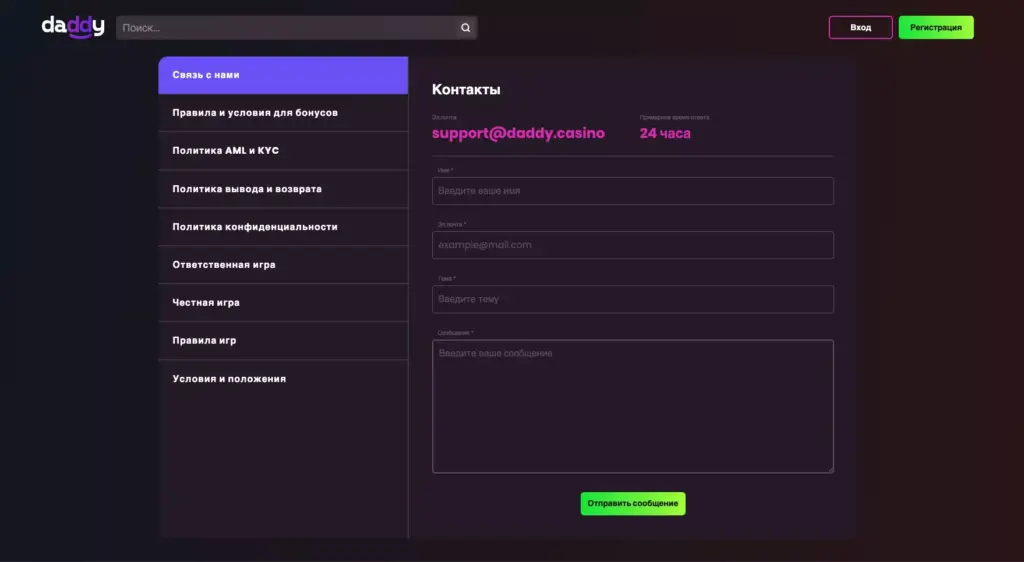The height and width of the screenshot is (562, 1024).
Task: Focus the Введите ваше имя name field
Action: [x=632, y=191]
